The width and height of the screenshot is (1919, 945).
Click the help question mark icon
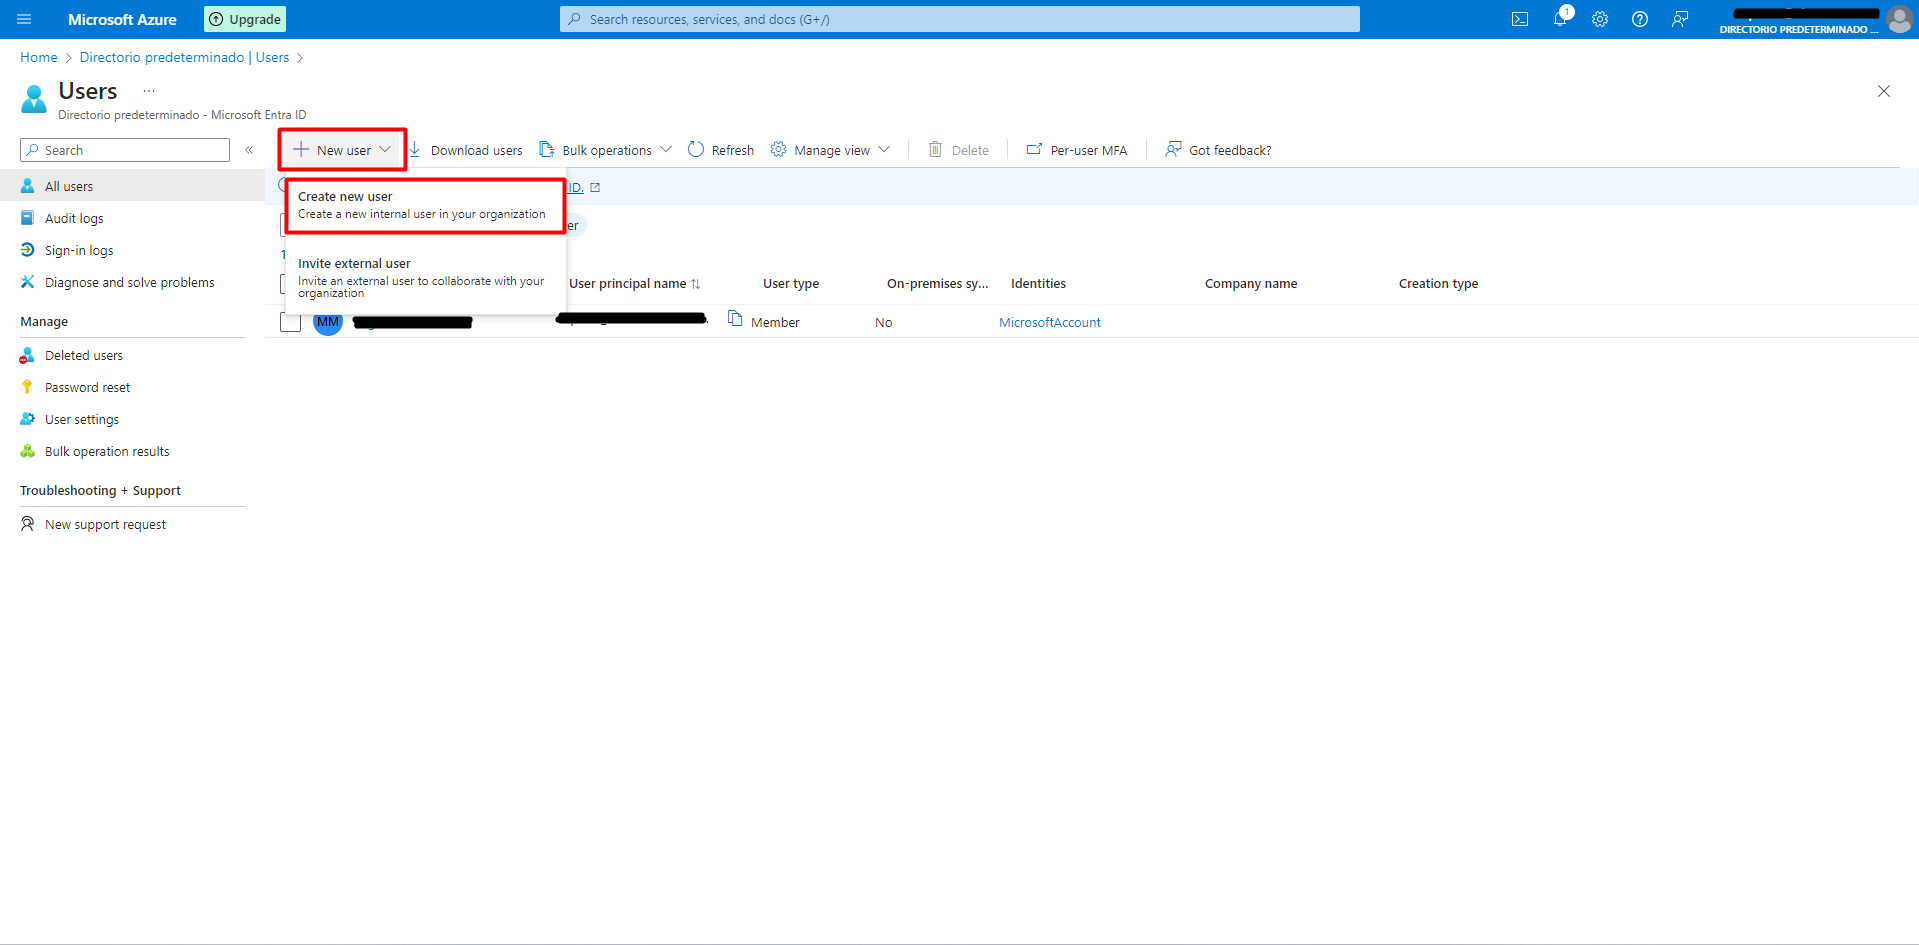click(x=1640, y=19)
